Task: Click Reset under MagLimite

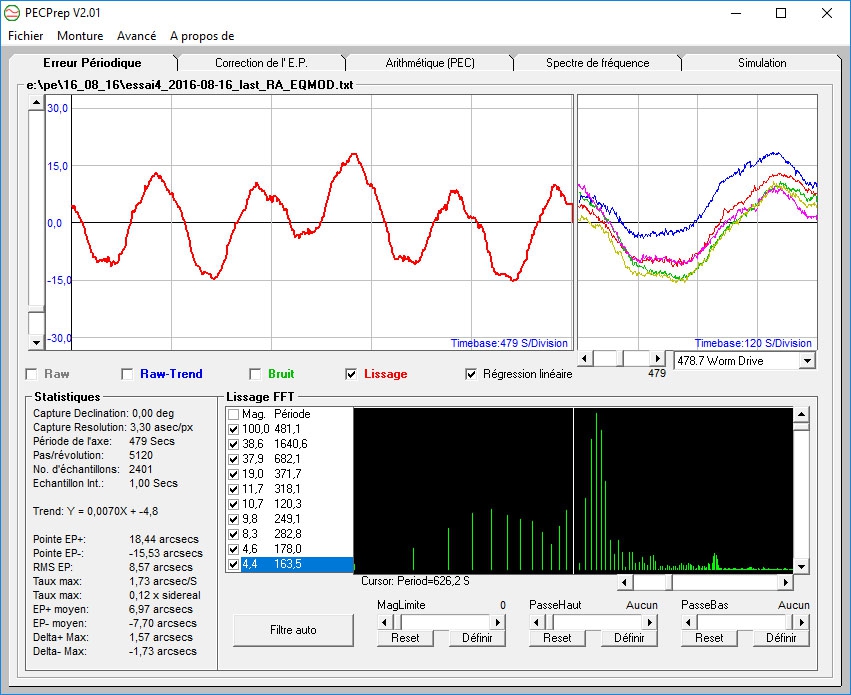Action: 405,638
